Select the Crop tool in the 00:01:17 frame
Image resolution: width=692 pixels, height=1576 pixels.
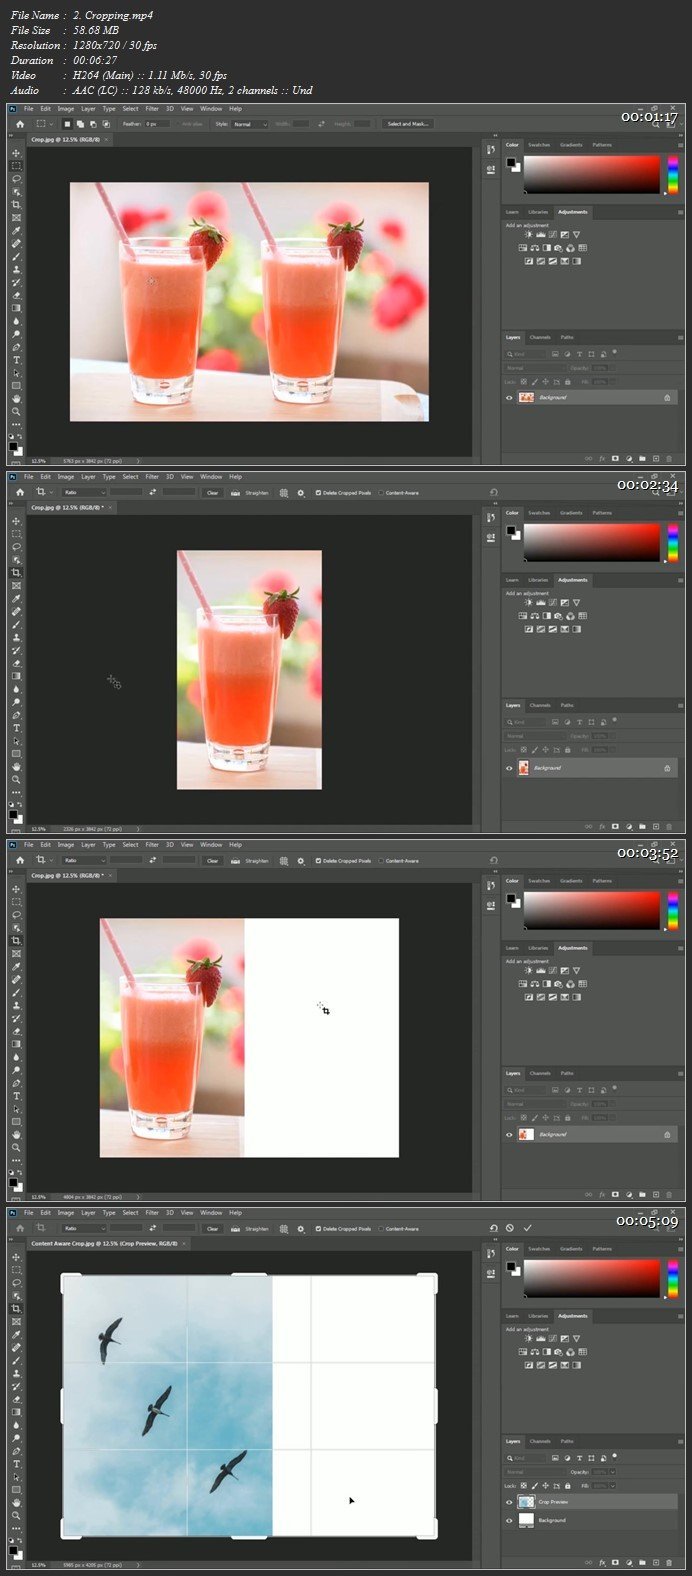click(x=16, y=205)
